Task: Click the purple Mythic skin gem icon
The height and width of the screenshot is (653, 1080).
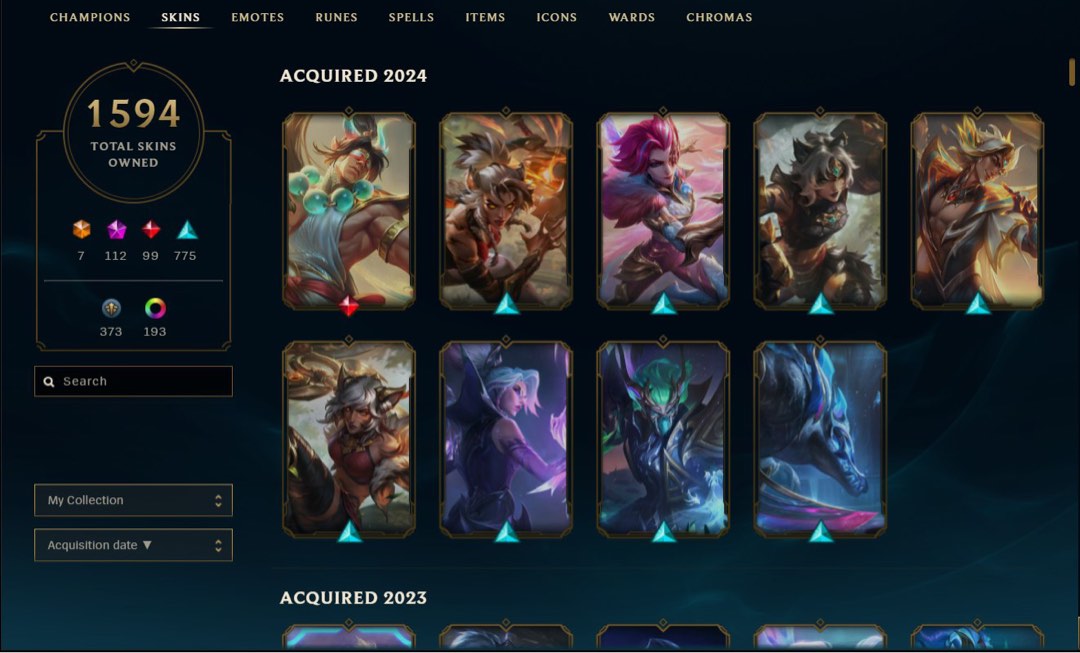Action: tap(116, 229)
